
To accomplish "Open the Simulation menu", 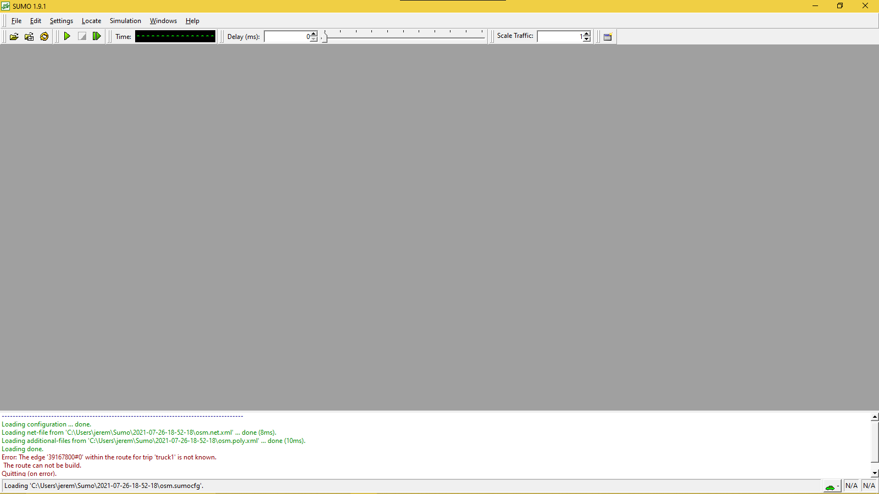I will [125, 21].
